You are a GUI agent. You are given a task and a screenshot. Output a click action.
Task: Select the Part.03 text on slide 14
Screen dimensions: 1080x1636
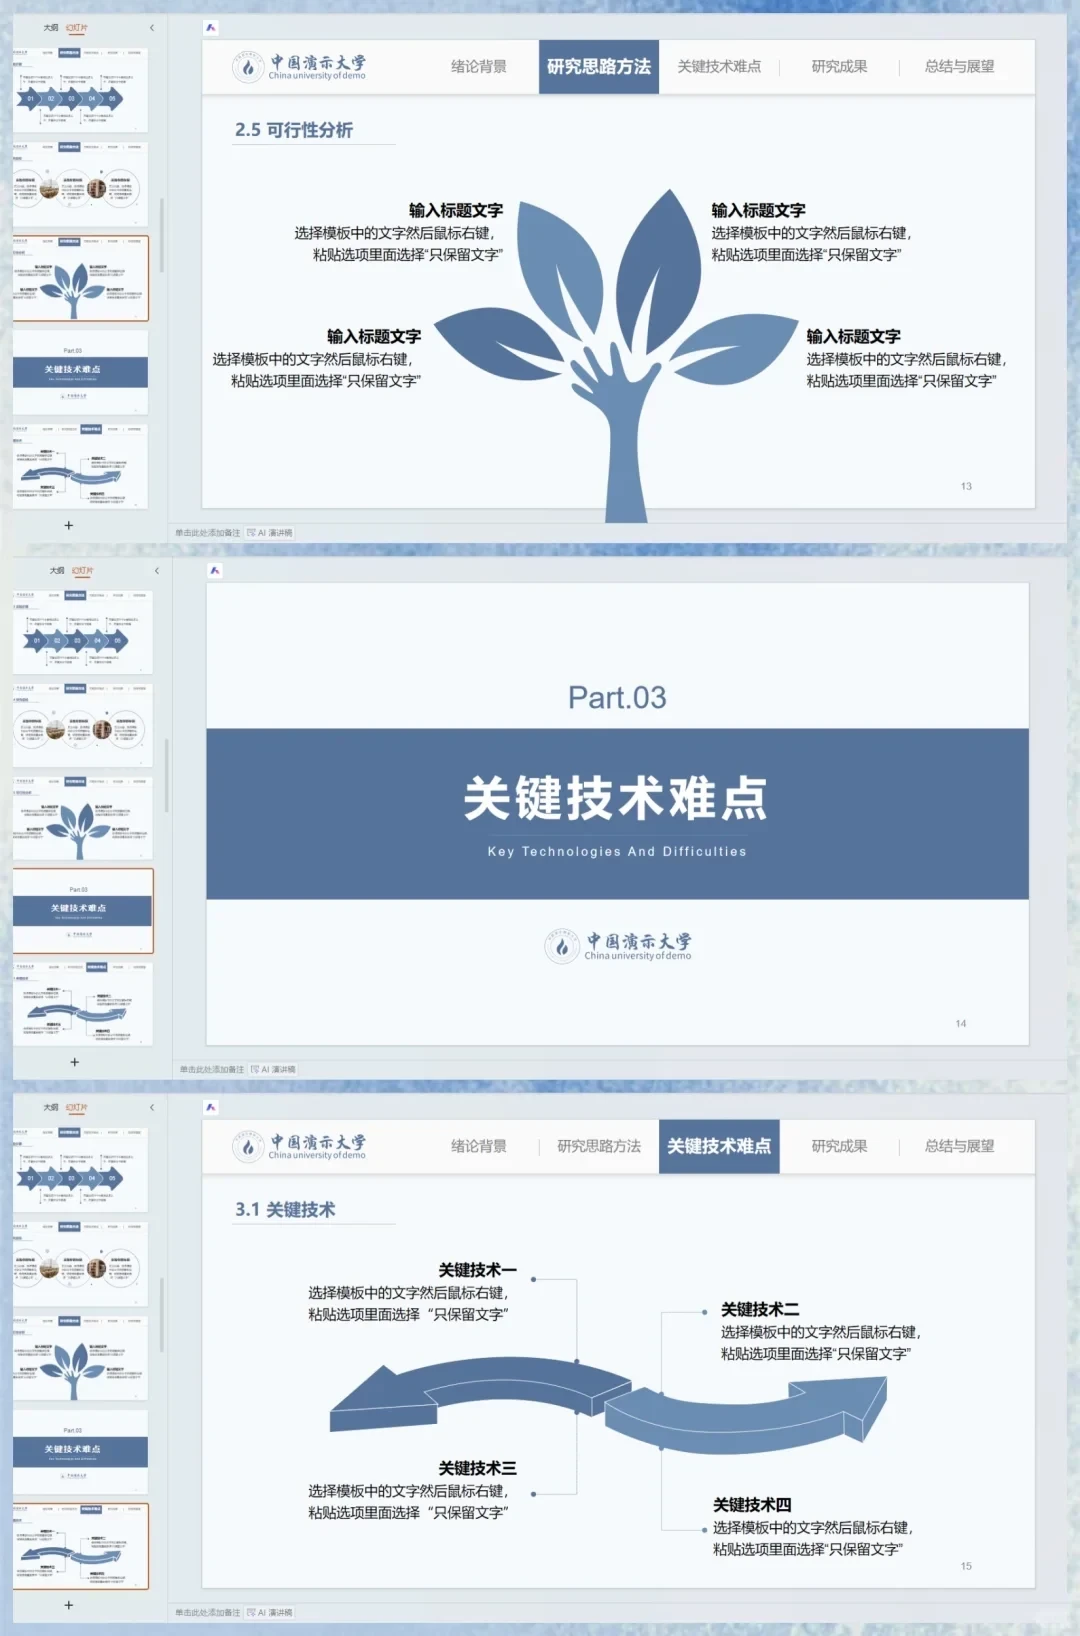point(617,698)
